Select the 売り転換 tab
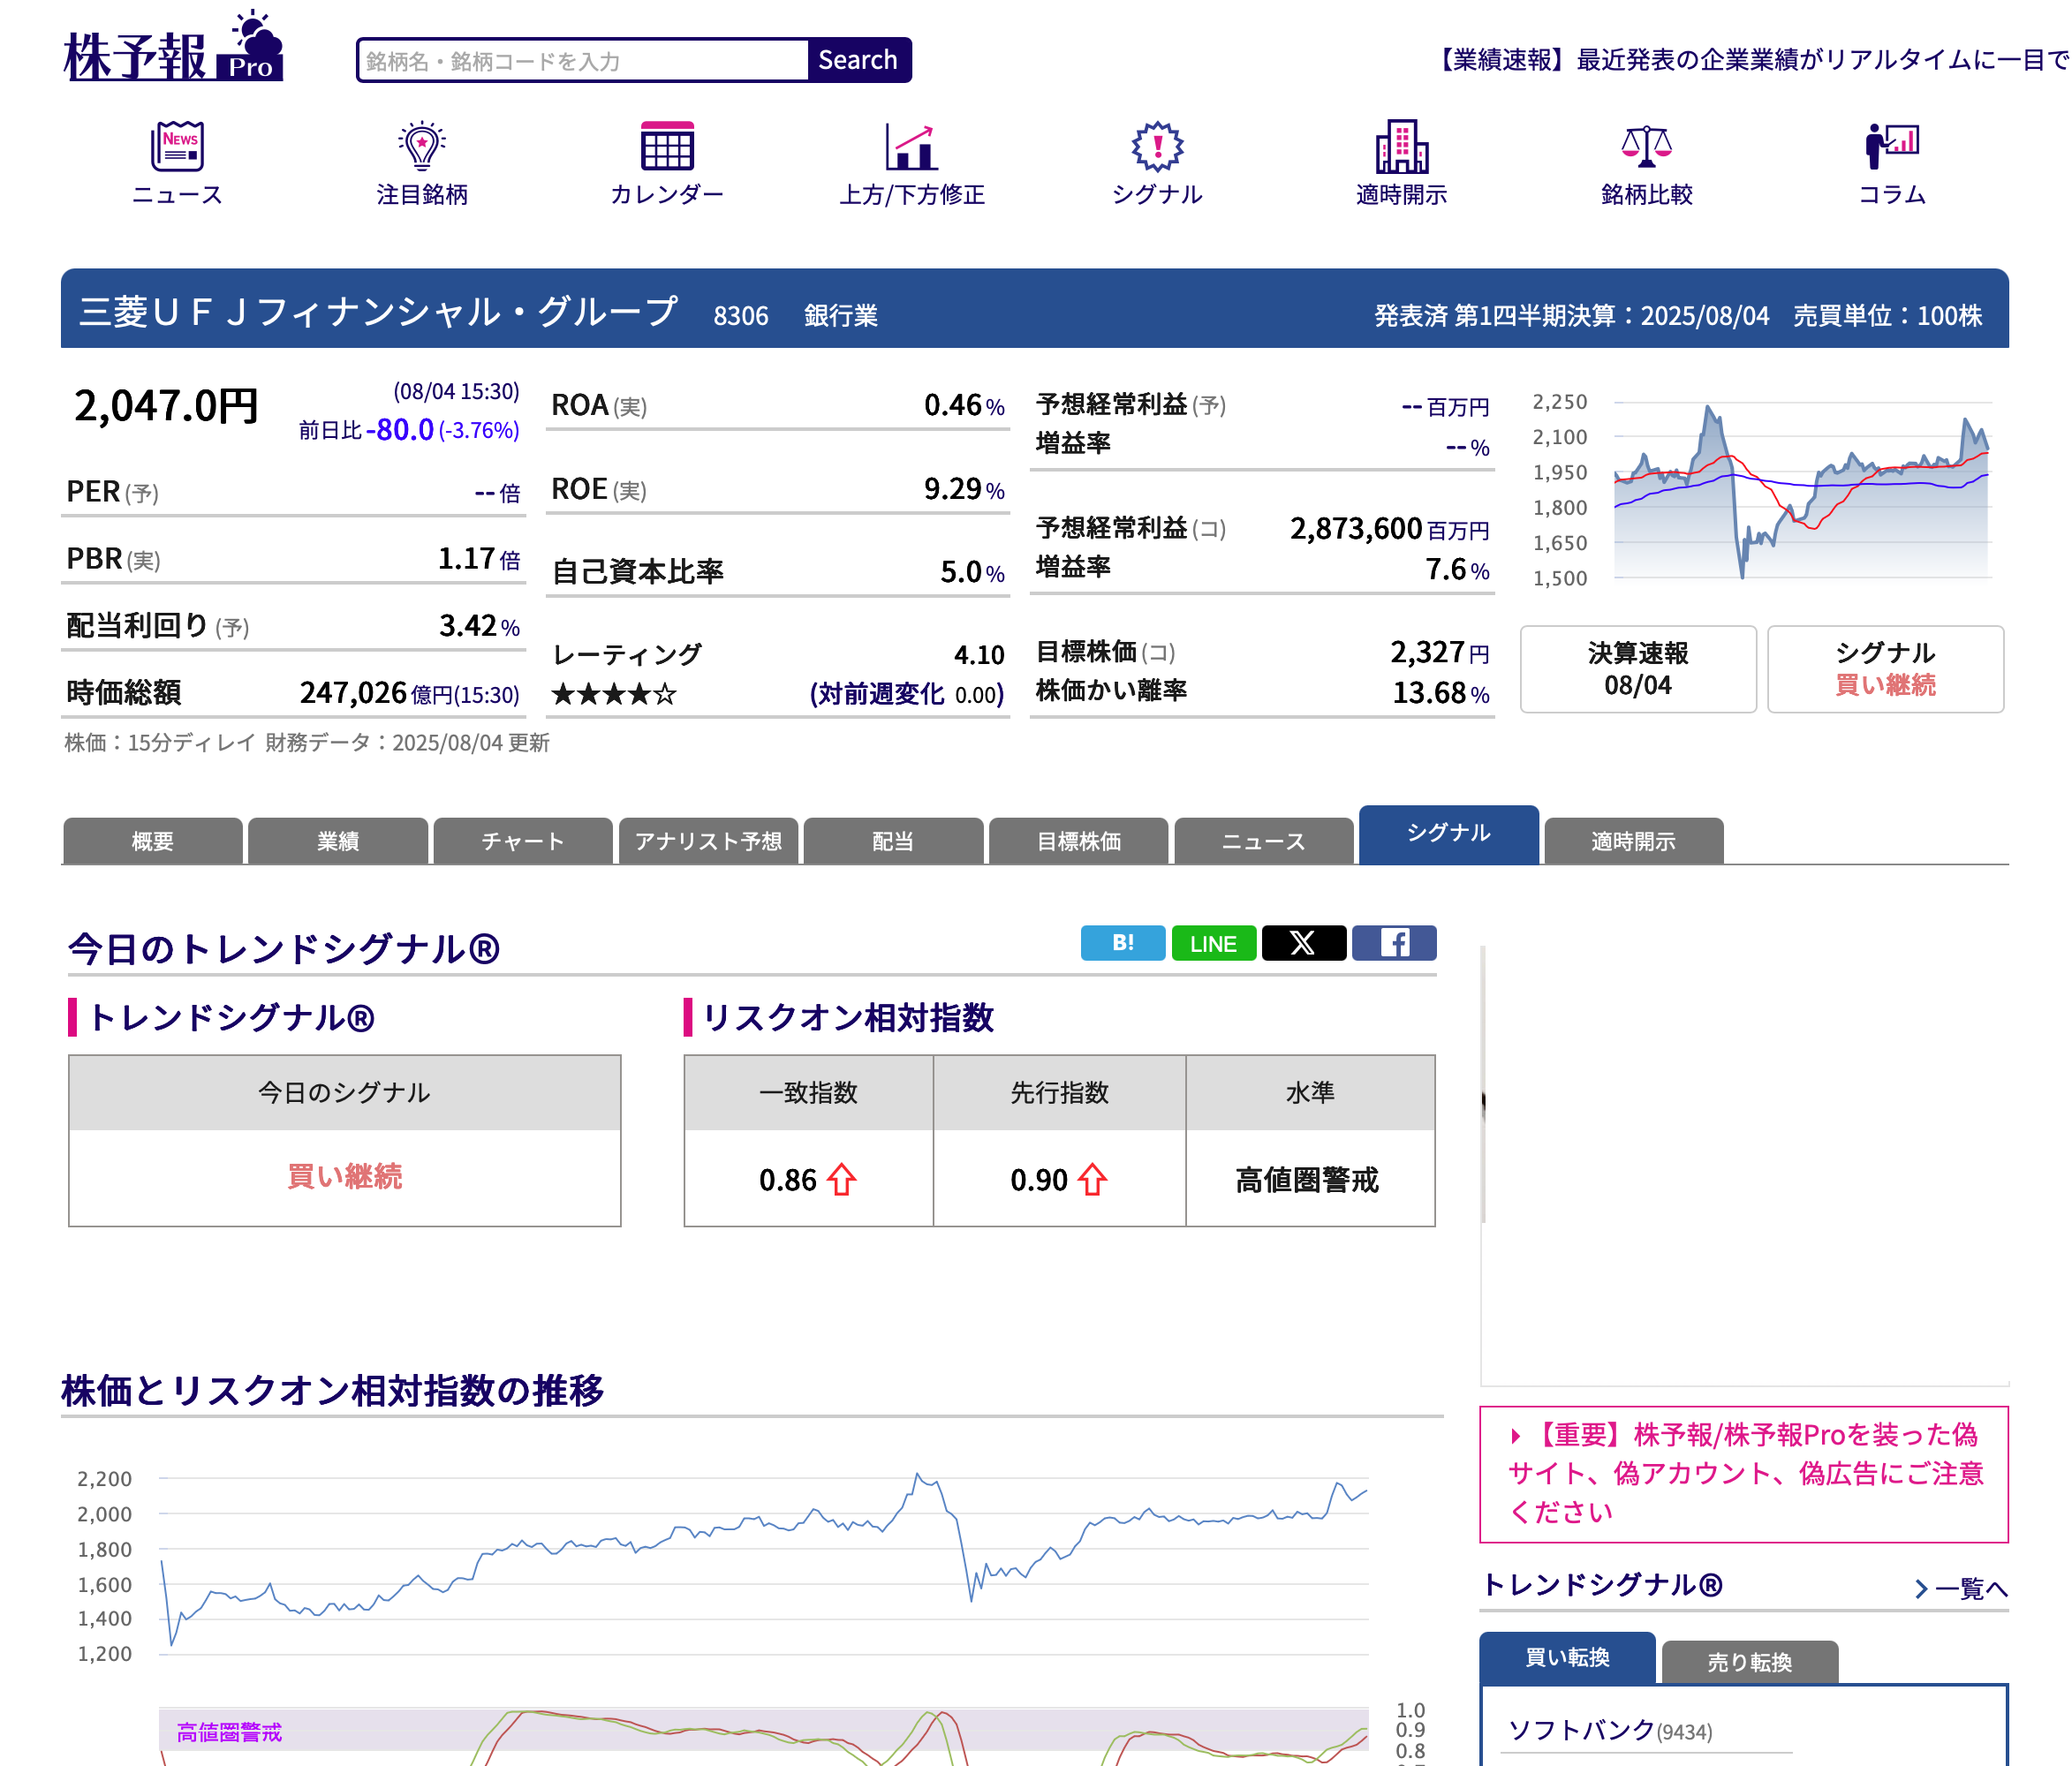The image size is (2072, 1766). click(1749, 1662)
